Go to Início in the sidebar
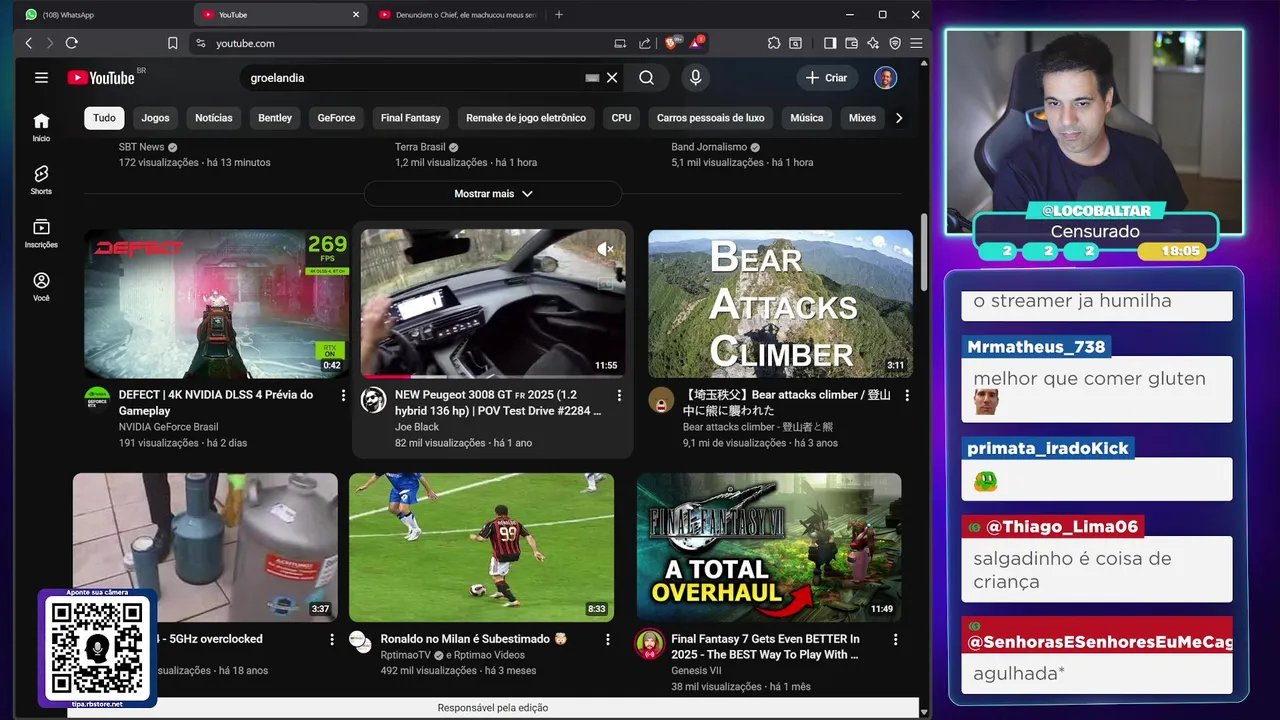1280x720 pixels. click(x=41, y=127)
